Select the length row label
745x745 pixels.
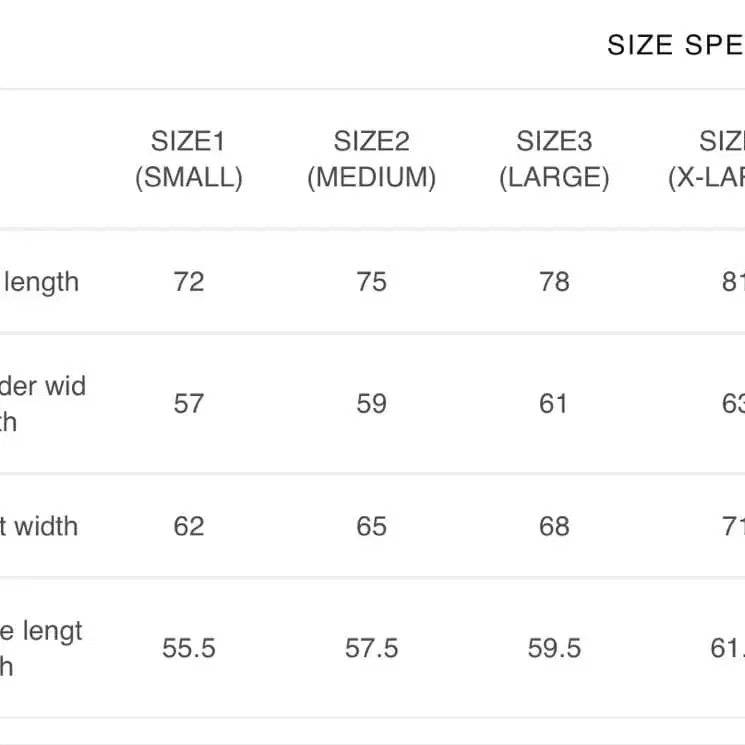tap(40, 282)
